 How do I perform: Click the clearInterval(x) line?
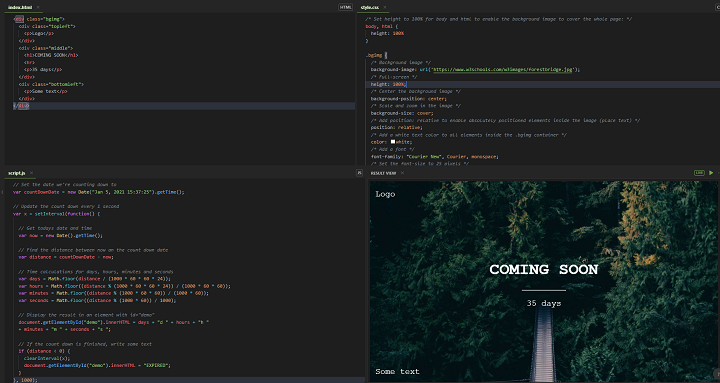(47, 358)
